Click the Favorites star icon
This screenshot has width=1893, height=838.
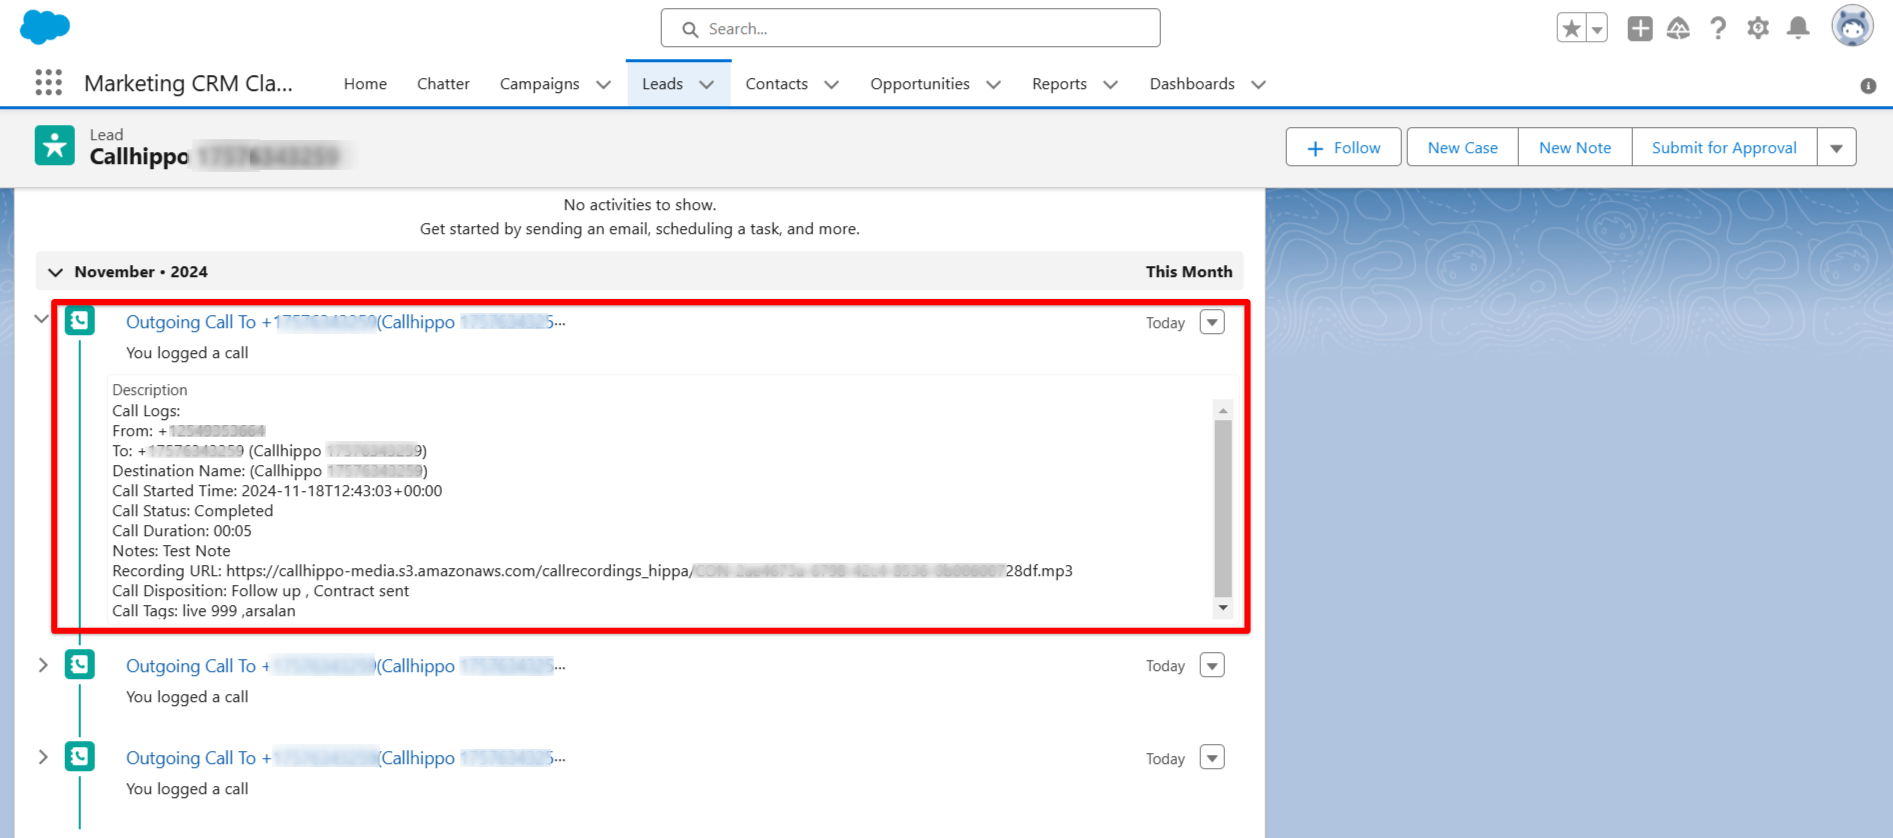(x=1571, y=28)
